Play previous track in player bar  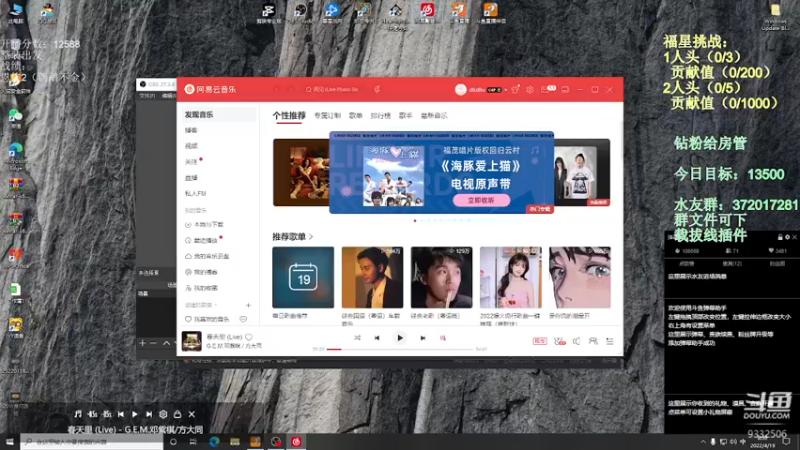click(377, 338)
